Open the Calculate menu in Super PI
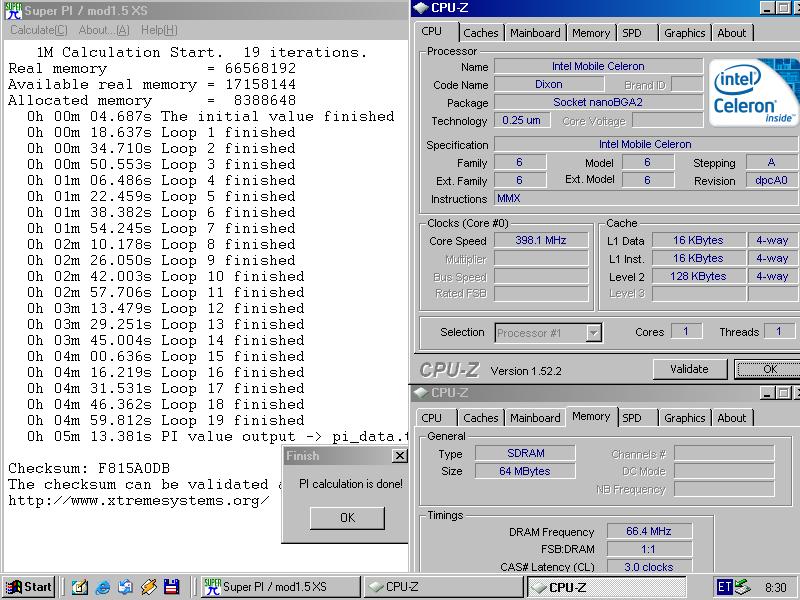The image size is (800, 600). pyautogui.click(x=39, y=30)
